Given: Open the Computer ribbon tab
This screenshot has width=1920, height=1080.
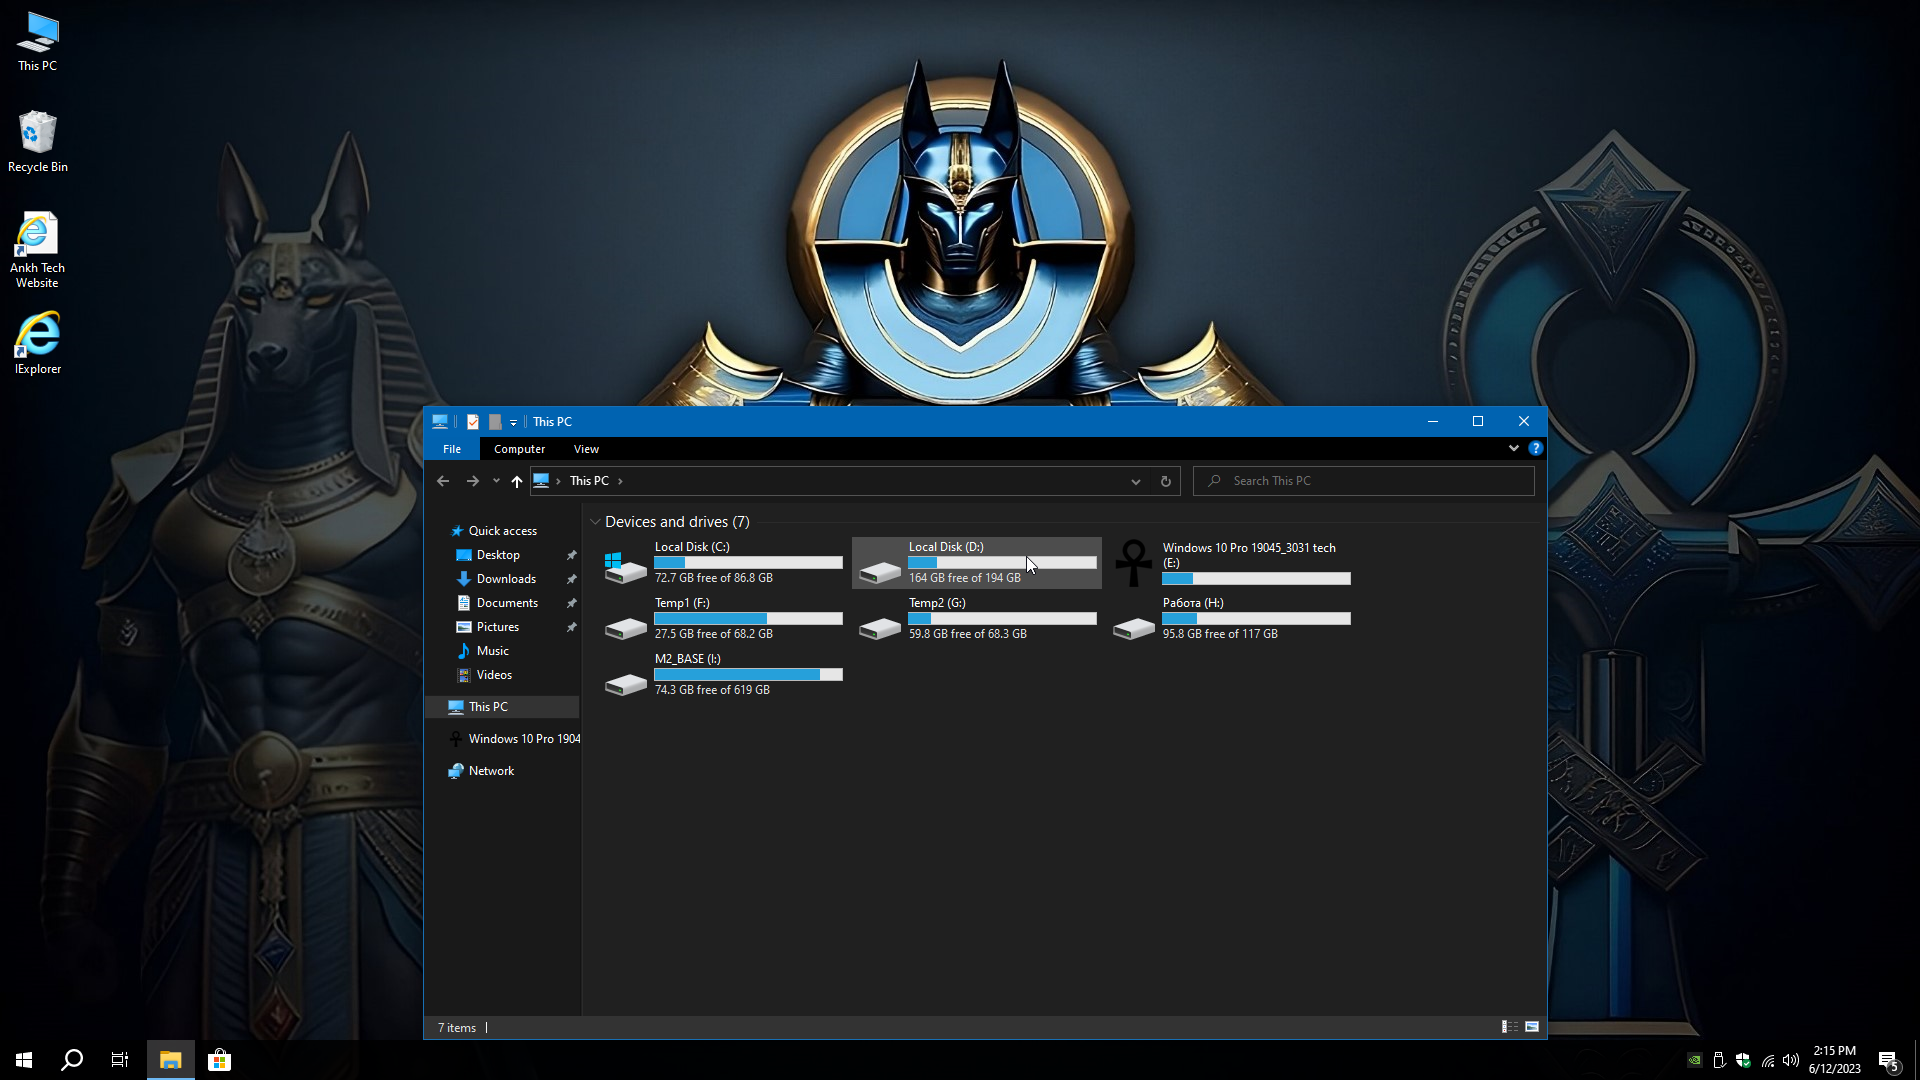Looking at the screenshot, I should pyautogui.click(x=519, y=449).
